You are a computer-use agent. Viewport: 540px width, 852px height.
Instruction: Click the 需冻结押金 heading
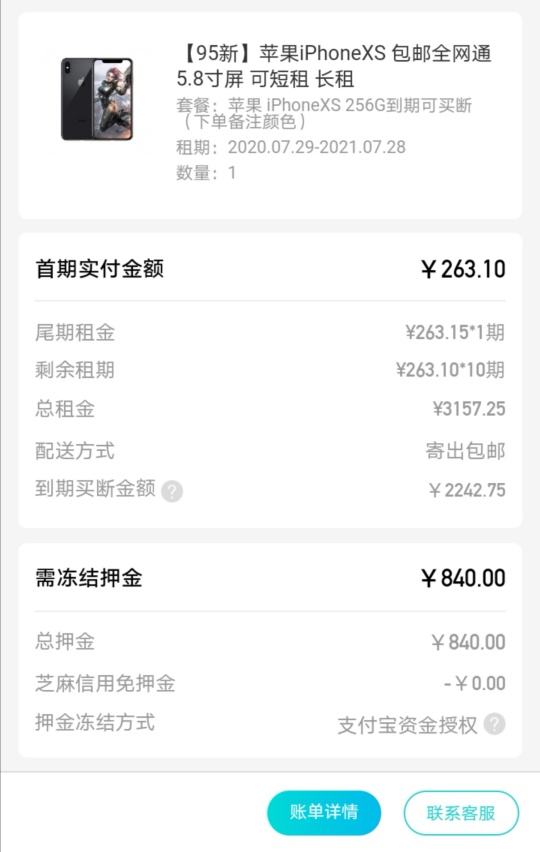[89, 578]
